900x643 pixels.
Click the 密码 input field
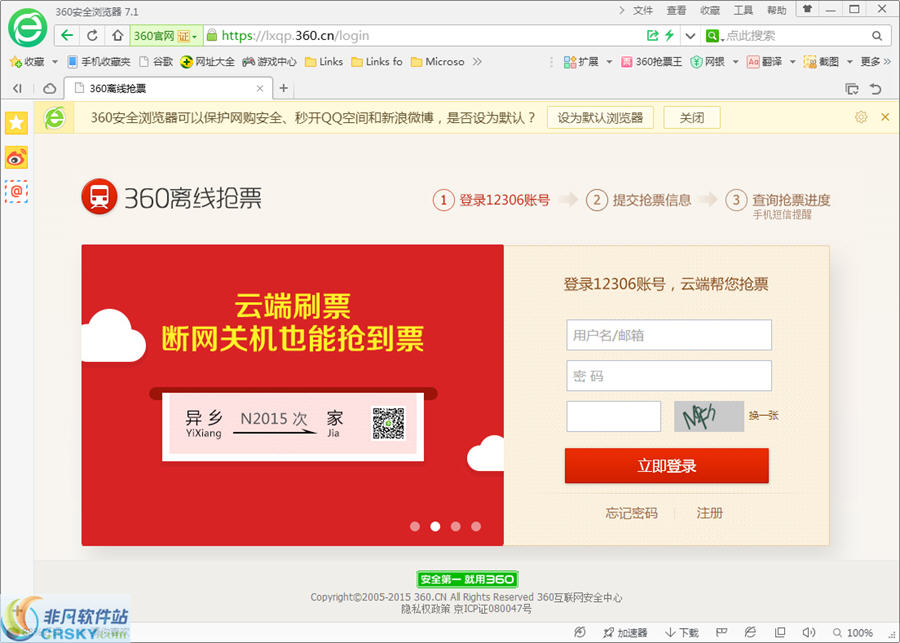[x=669, y=375]
